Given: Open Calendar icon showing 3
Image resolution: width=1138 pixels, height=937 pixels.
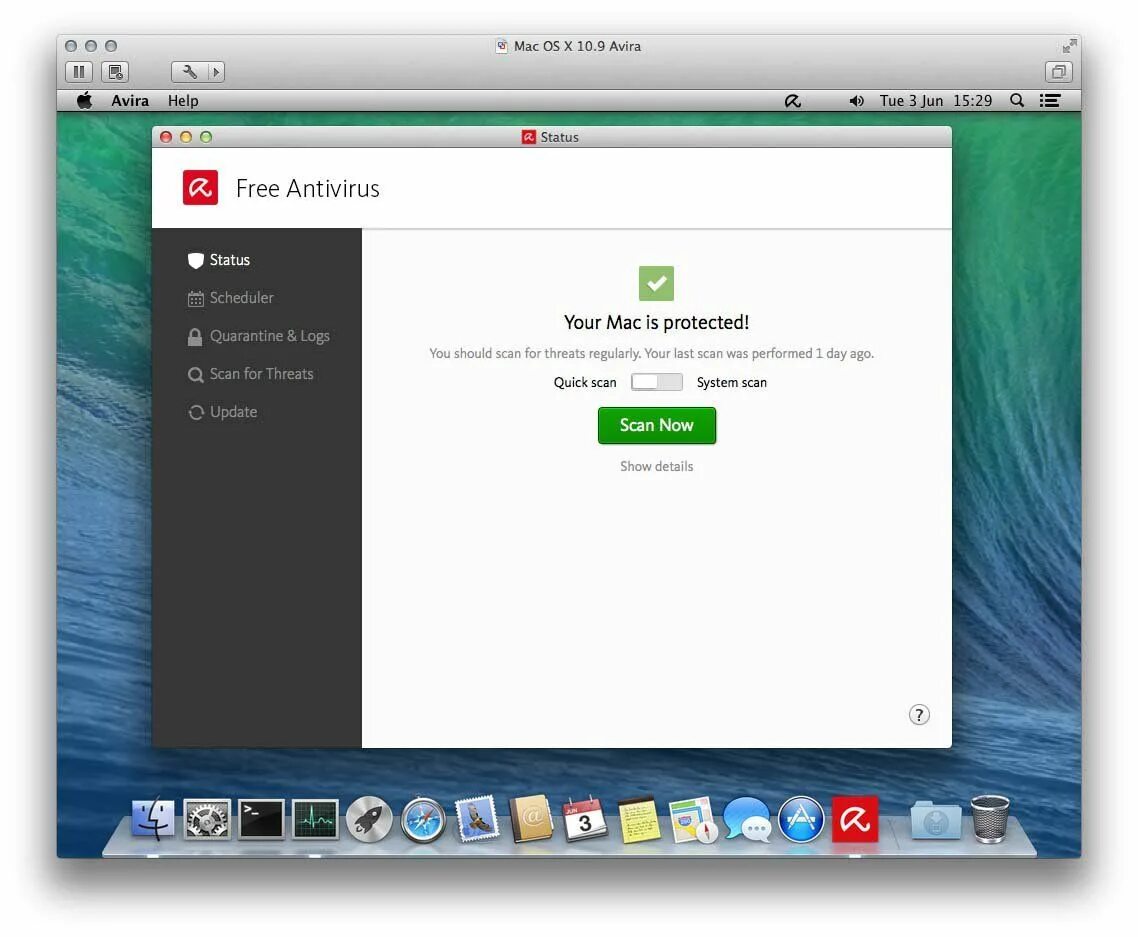Looking at the screenshot, I should click(585, 819).
